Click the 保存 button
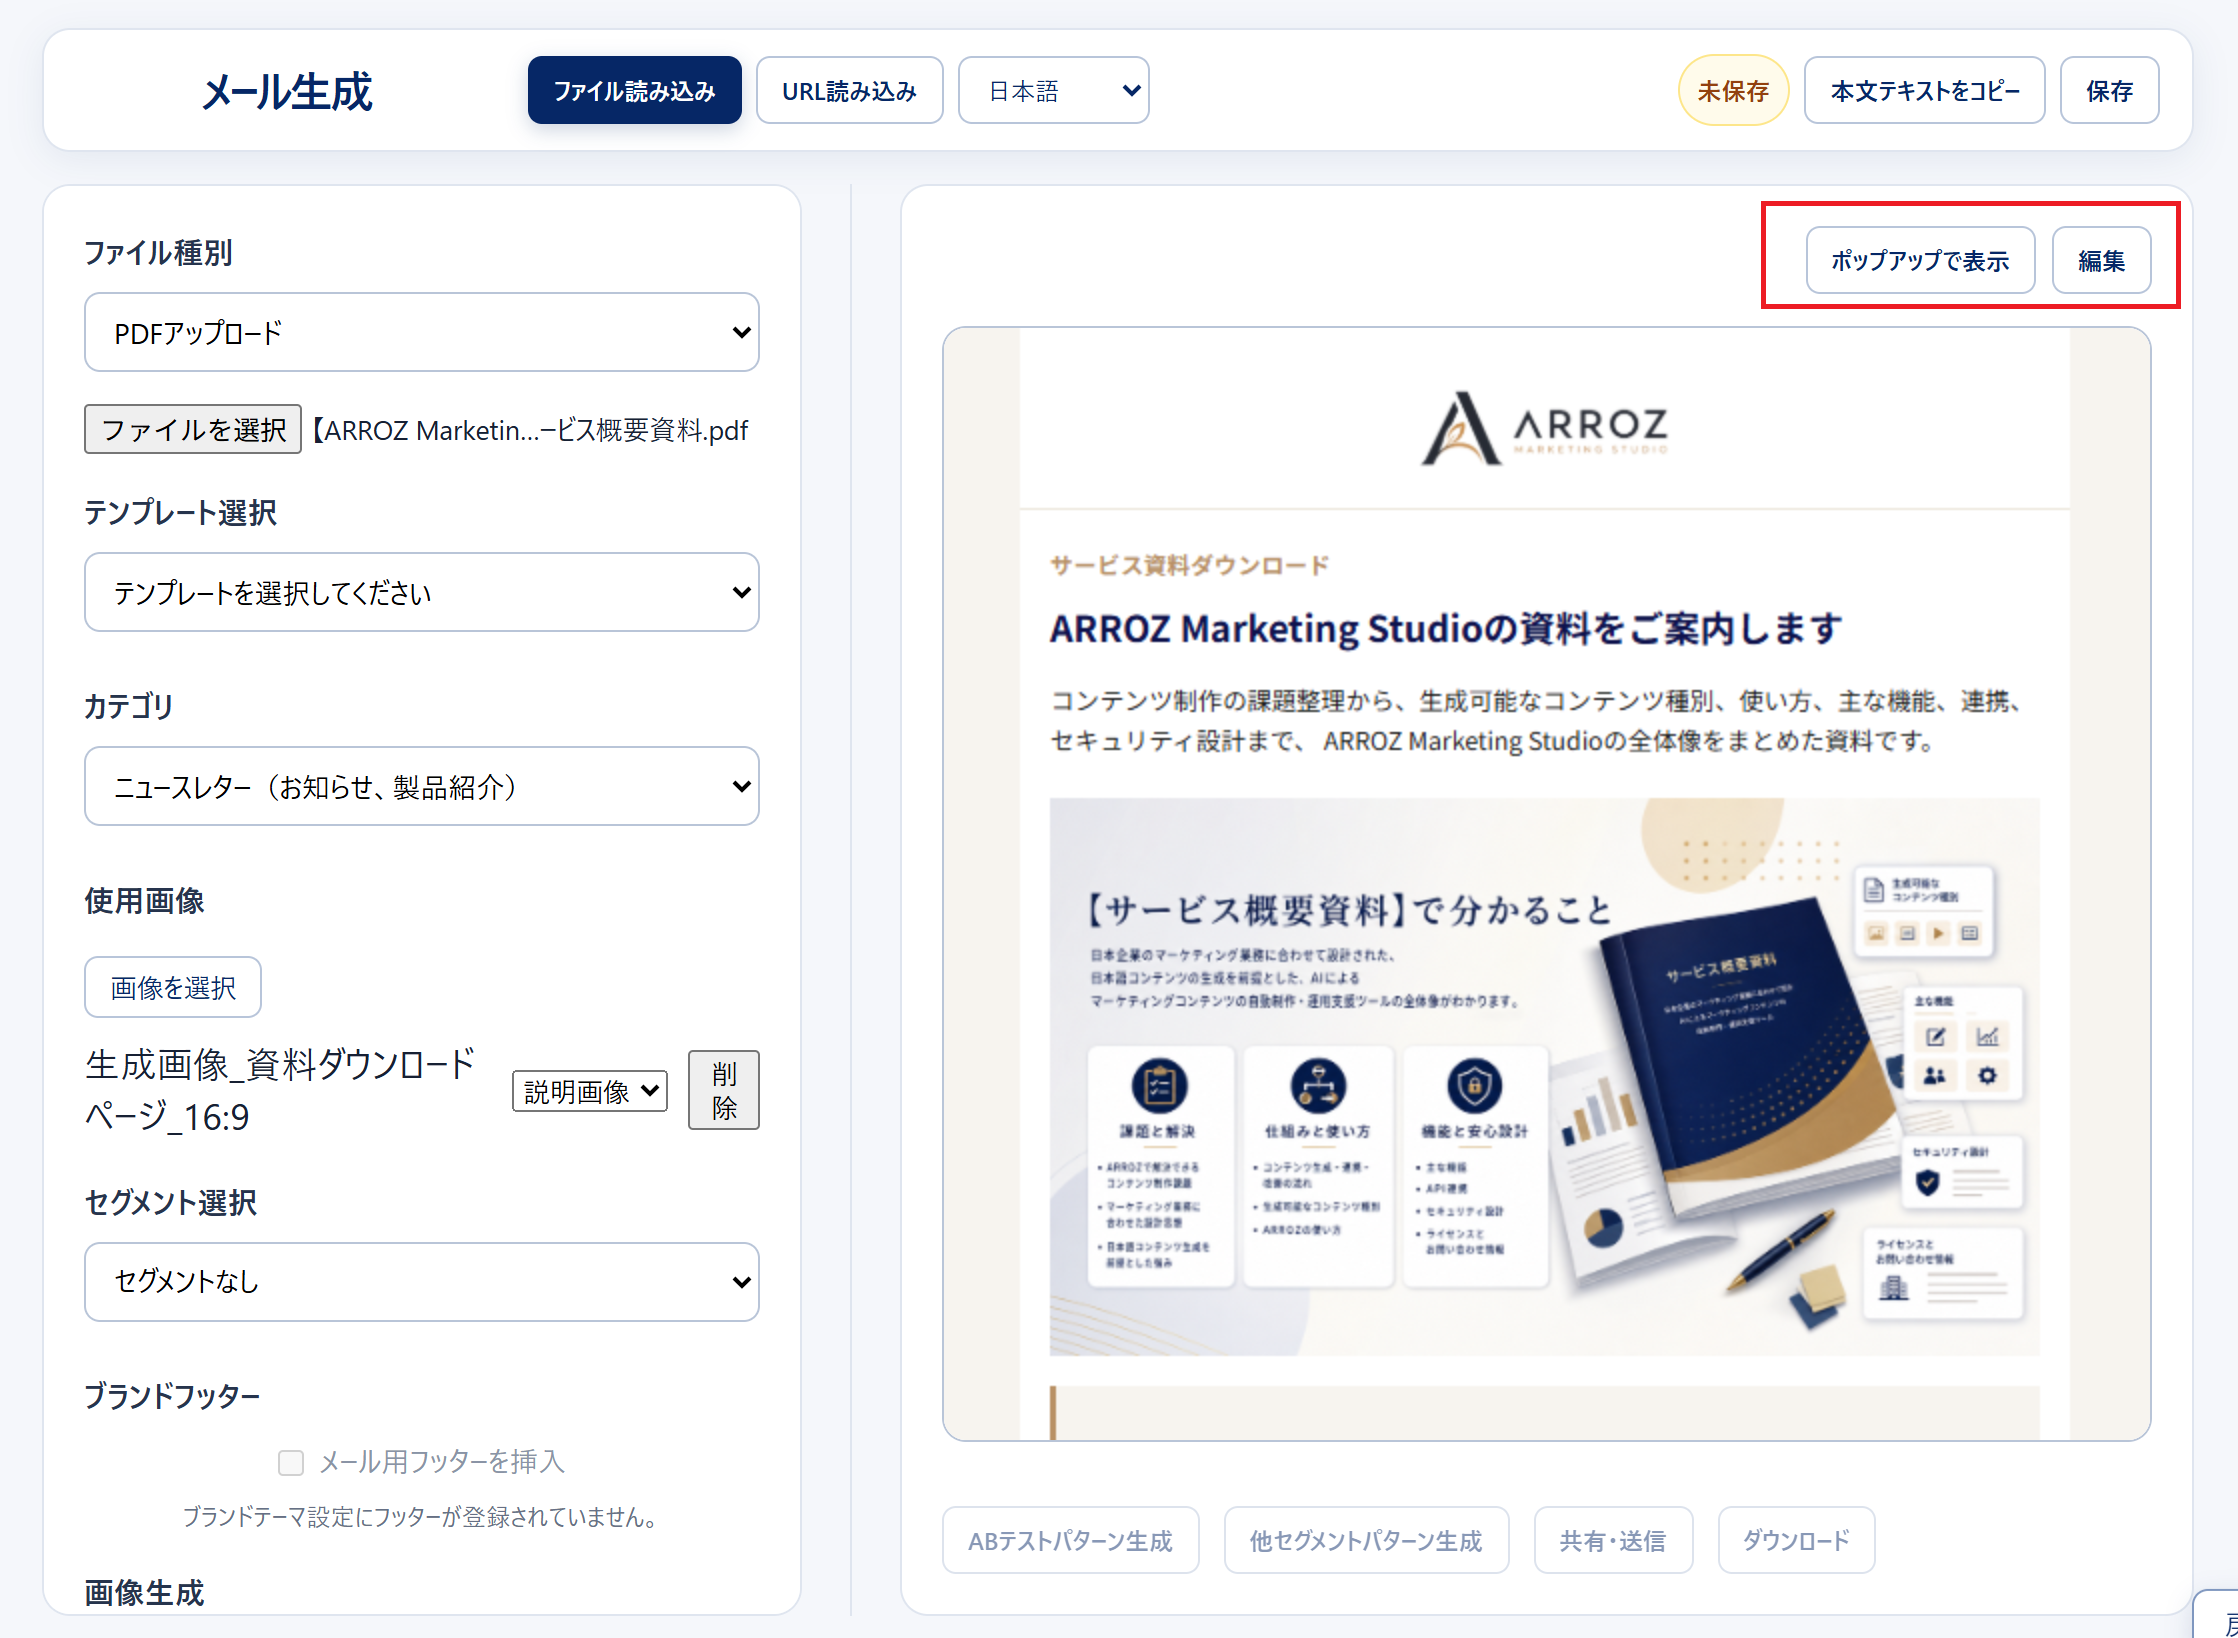2238x1638 pixels. pyautogui.click(x=2109, y=91)
